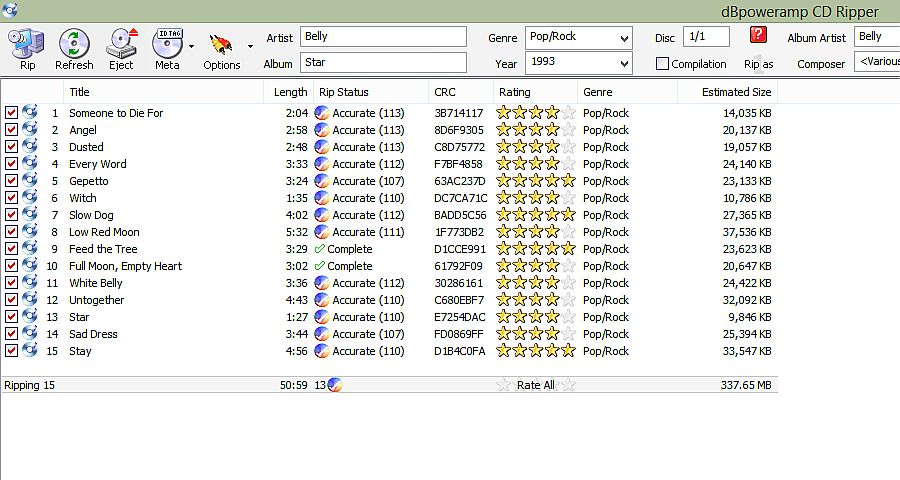Viewport: 900px width, 480px height.
Task: Uncheck track 1 Someone to Die For
Action: (x=11, y=113)
